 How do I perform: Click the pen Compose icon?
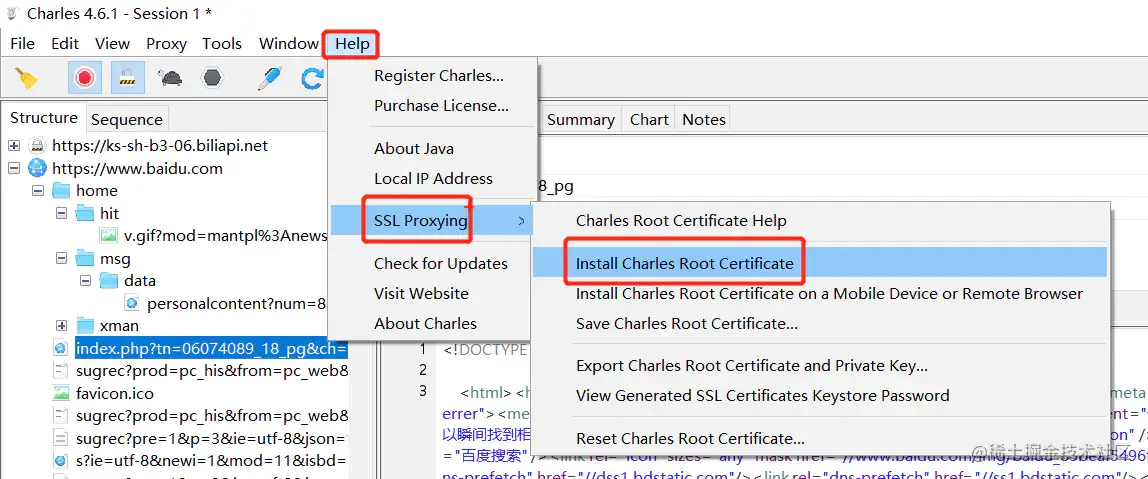pos(270,78)
